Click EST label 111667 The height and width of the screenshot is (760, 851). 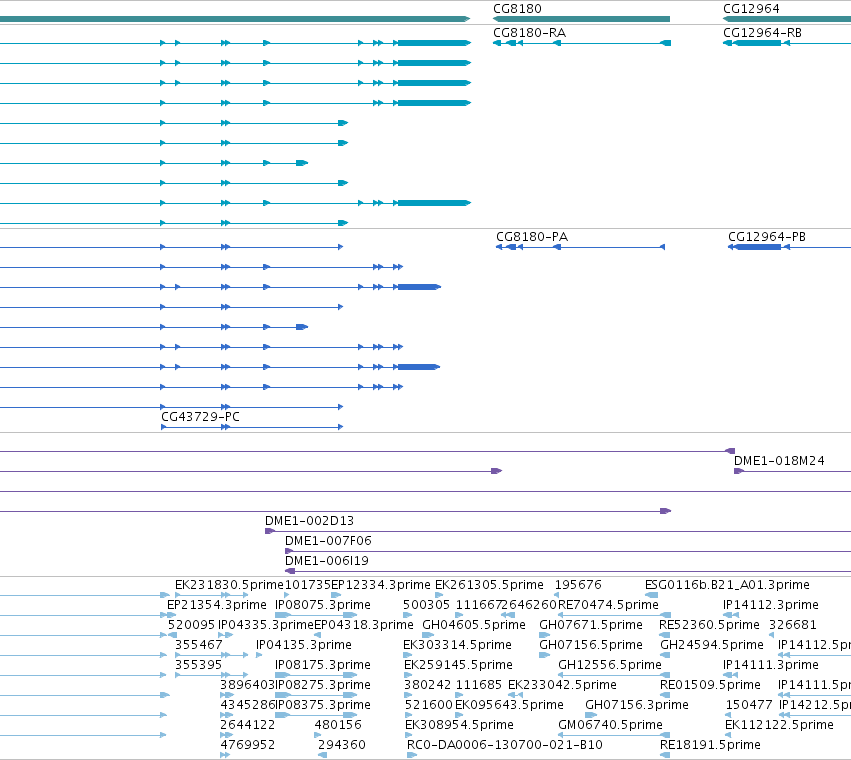point(478,605)
